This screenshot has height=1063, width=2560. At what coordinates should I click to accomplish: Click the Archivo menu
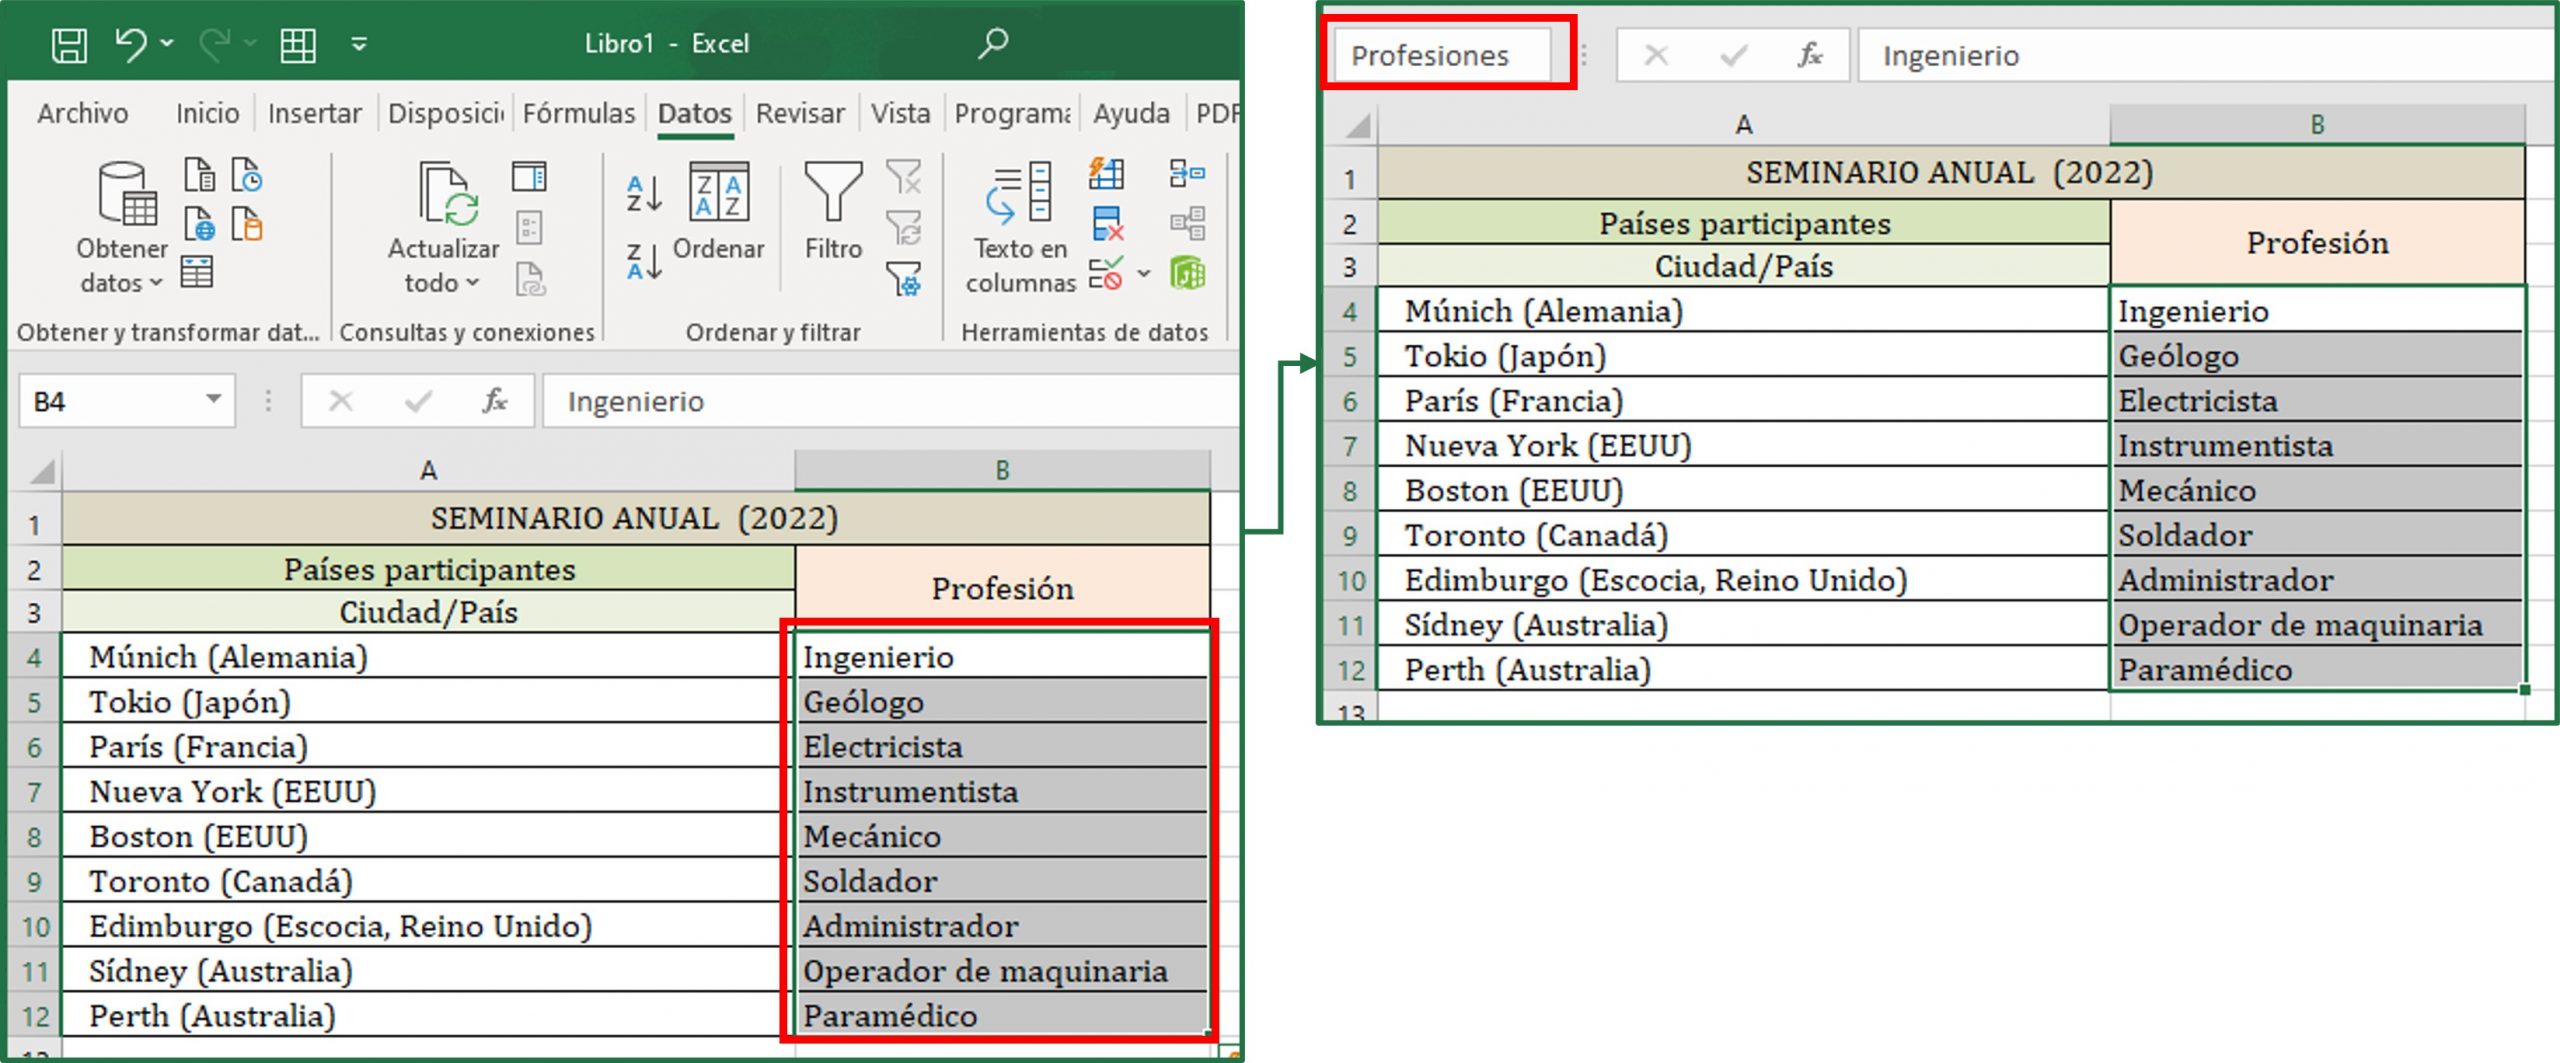[83, 113]
